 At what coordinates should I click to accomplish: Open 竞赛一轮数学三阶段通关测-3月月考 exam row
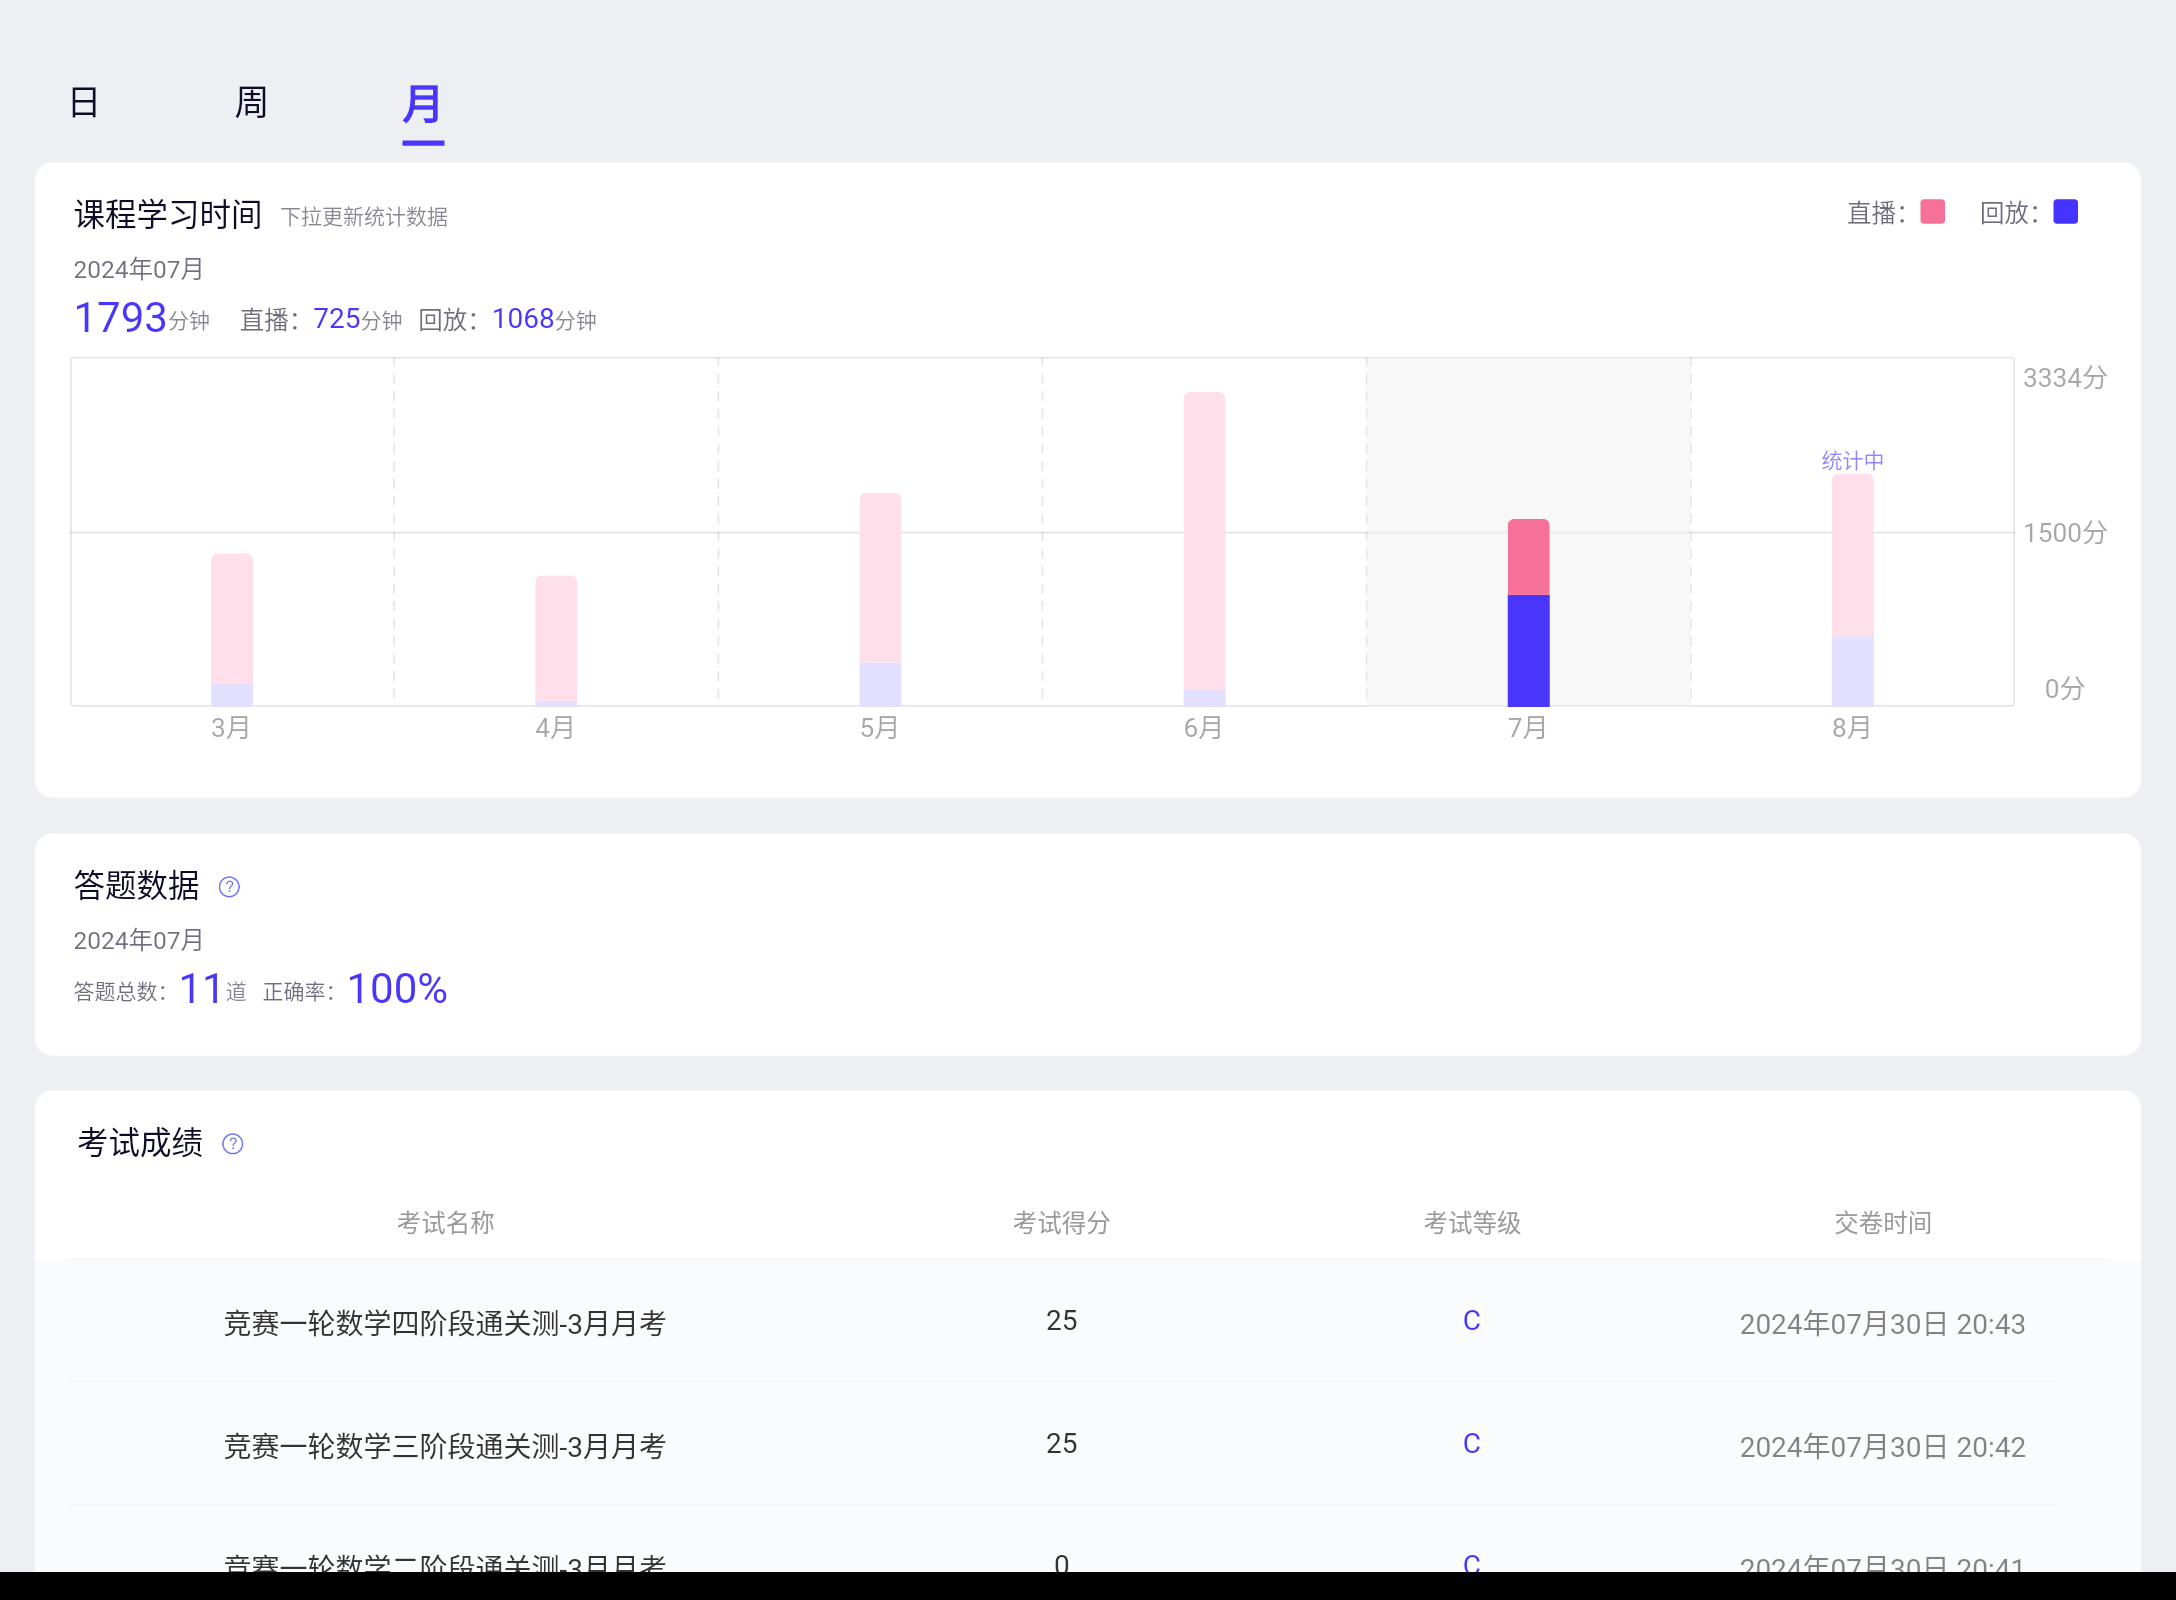pyautogui.click(x=1088, y=1445)
